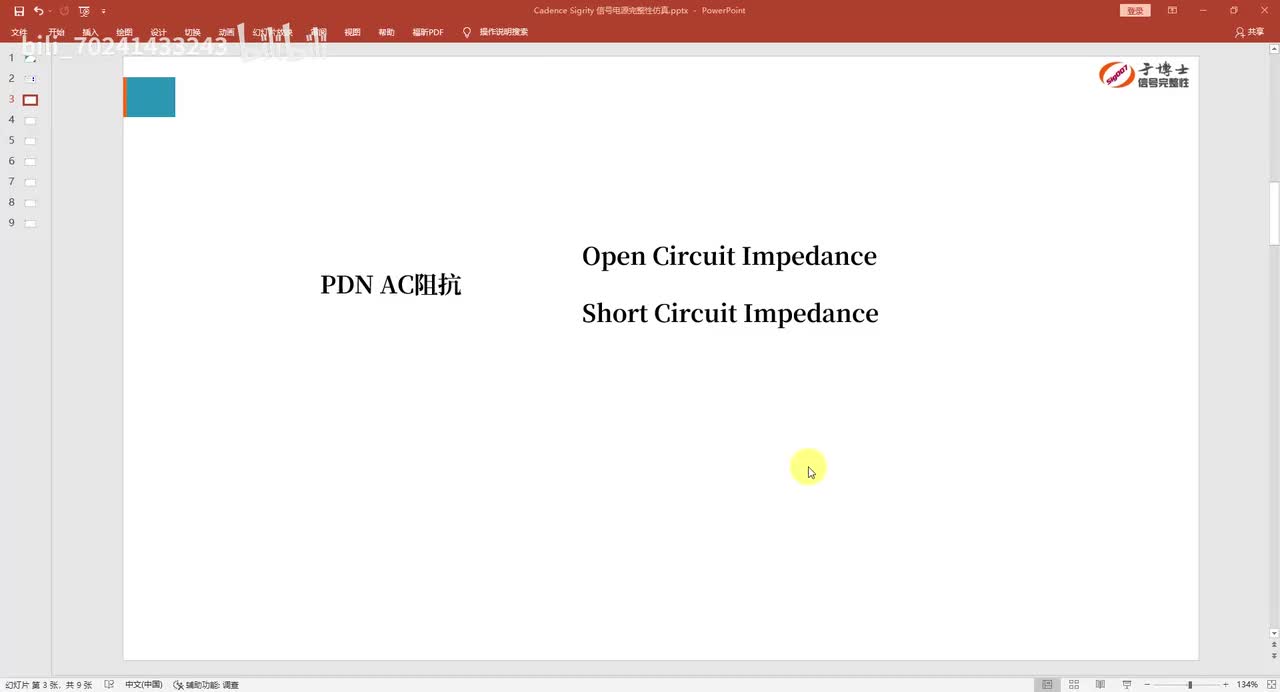Select slide 2 thumbnail

[x=30, y=78]
